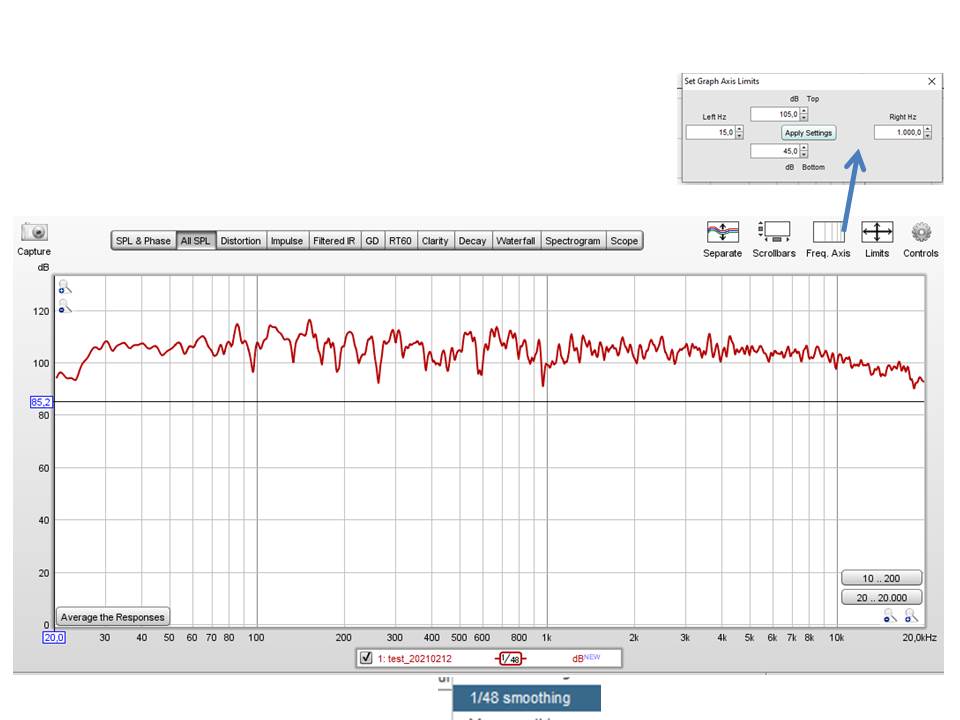Click vertical zoom-out magnifier at graph top-left
Screen dimensions: 960x720
click(x=65, y=306)
